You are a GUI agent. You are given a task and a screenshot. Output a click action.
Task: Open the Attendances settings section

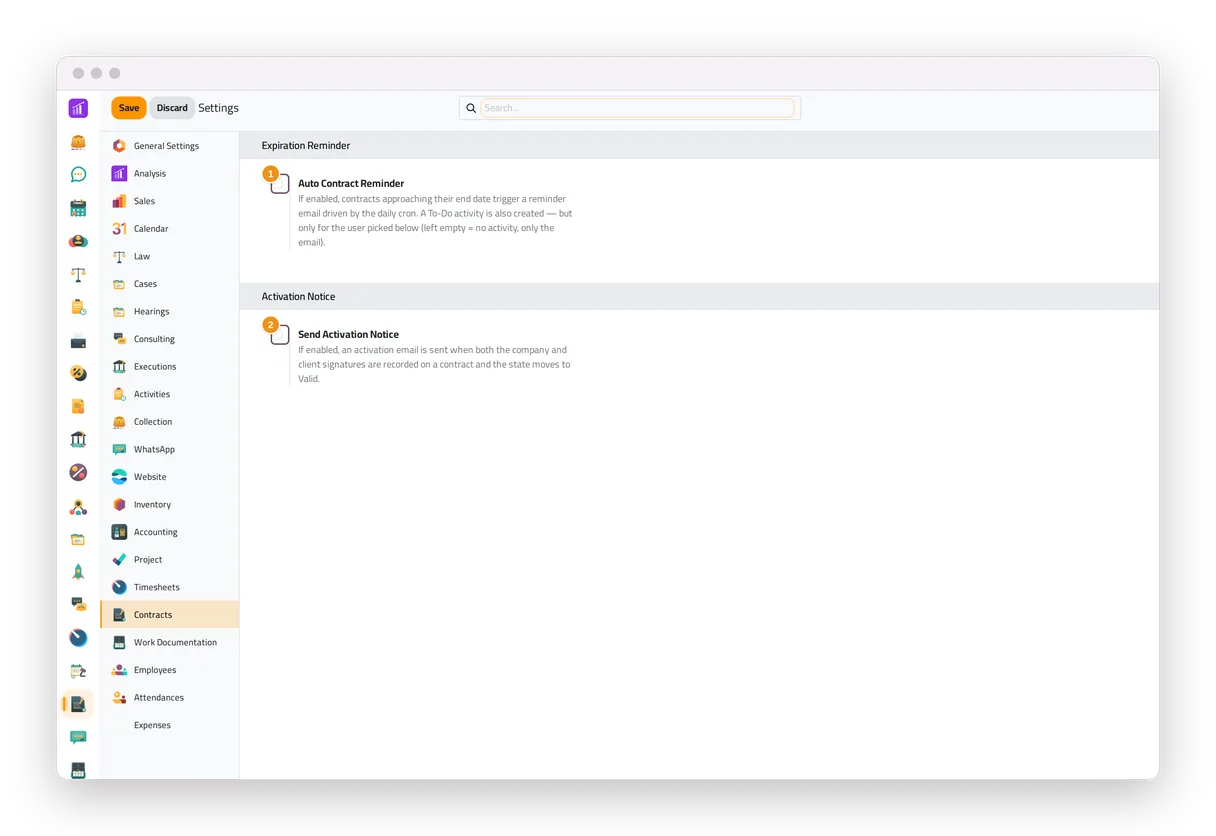tap(170, 698)
